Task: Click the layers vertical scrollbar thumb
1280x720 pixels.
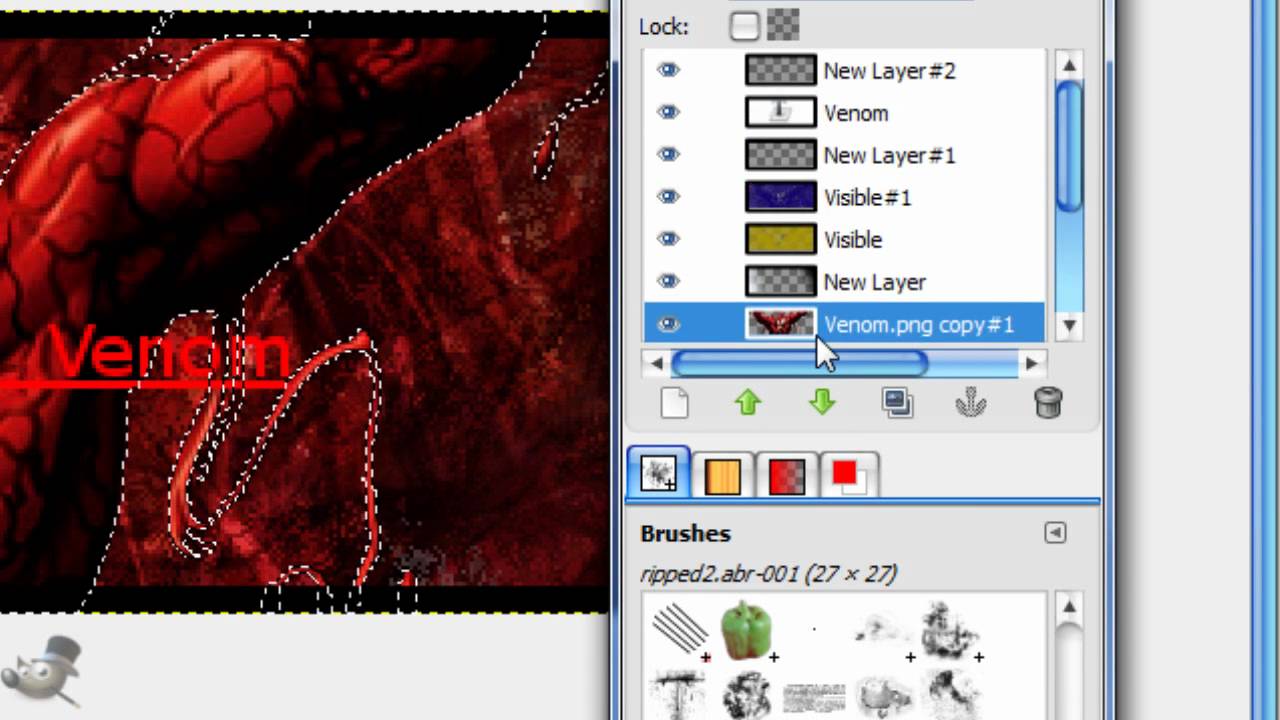Action: tap(1069, 148)
